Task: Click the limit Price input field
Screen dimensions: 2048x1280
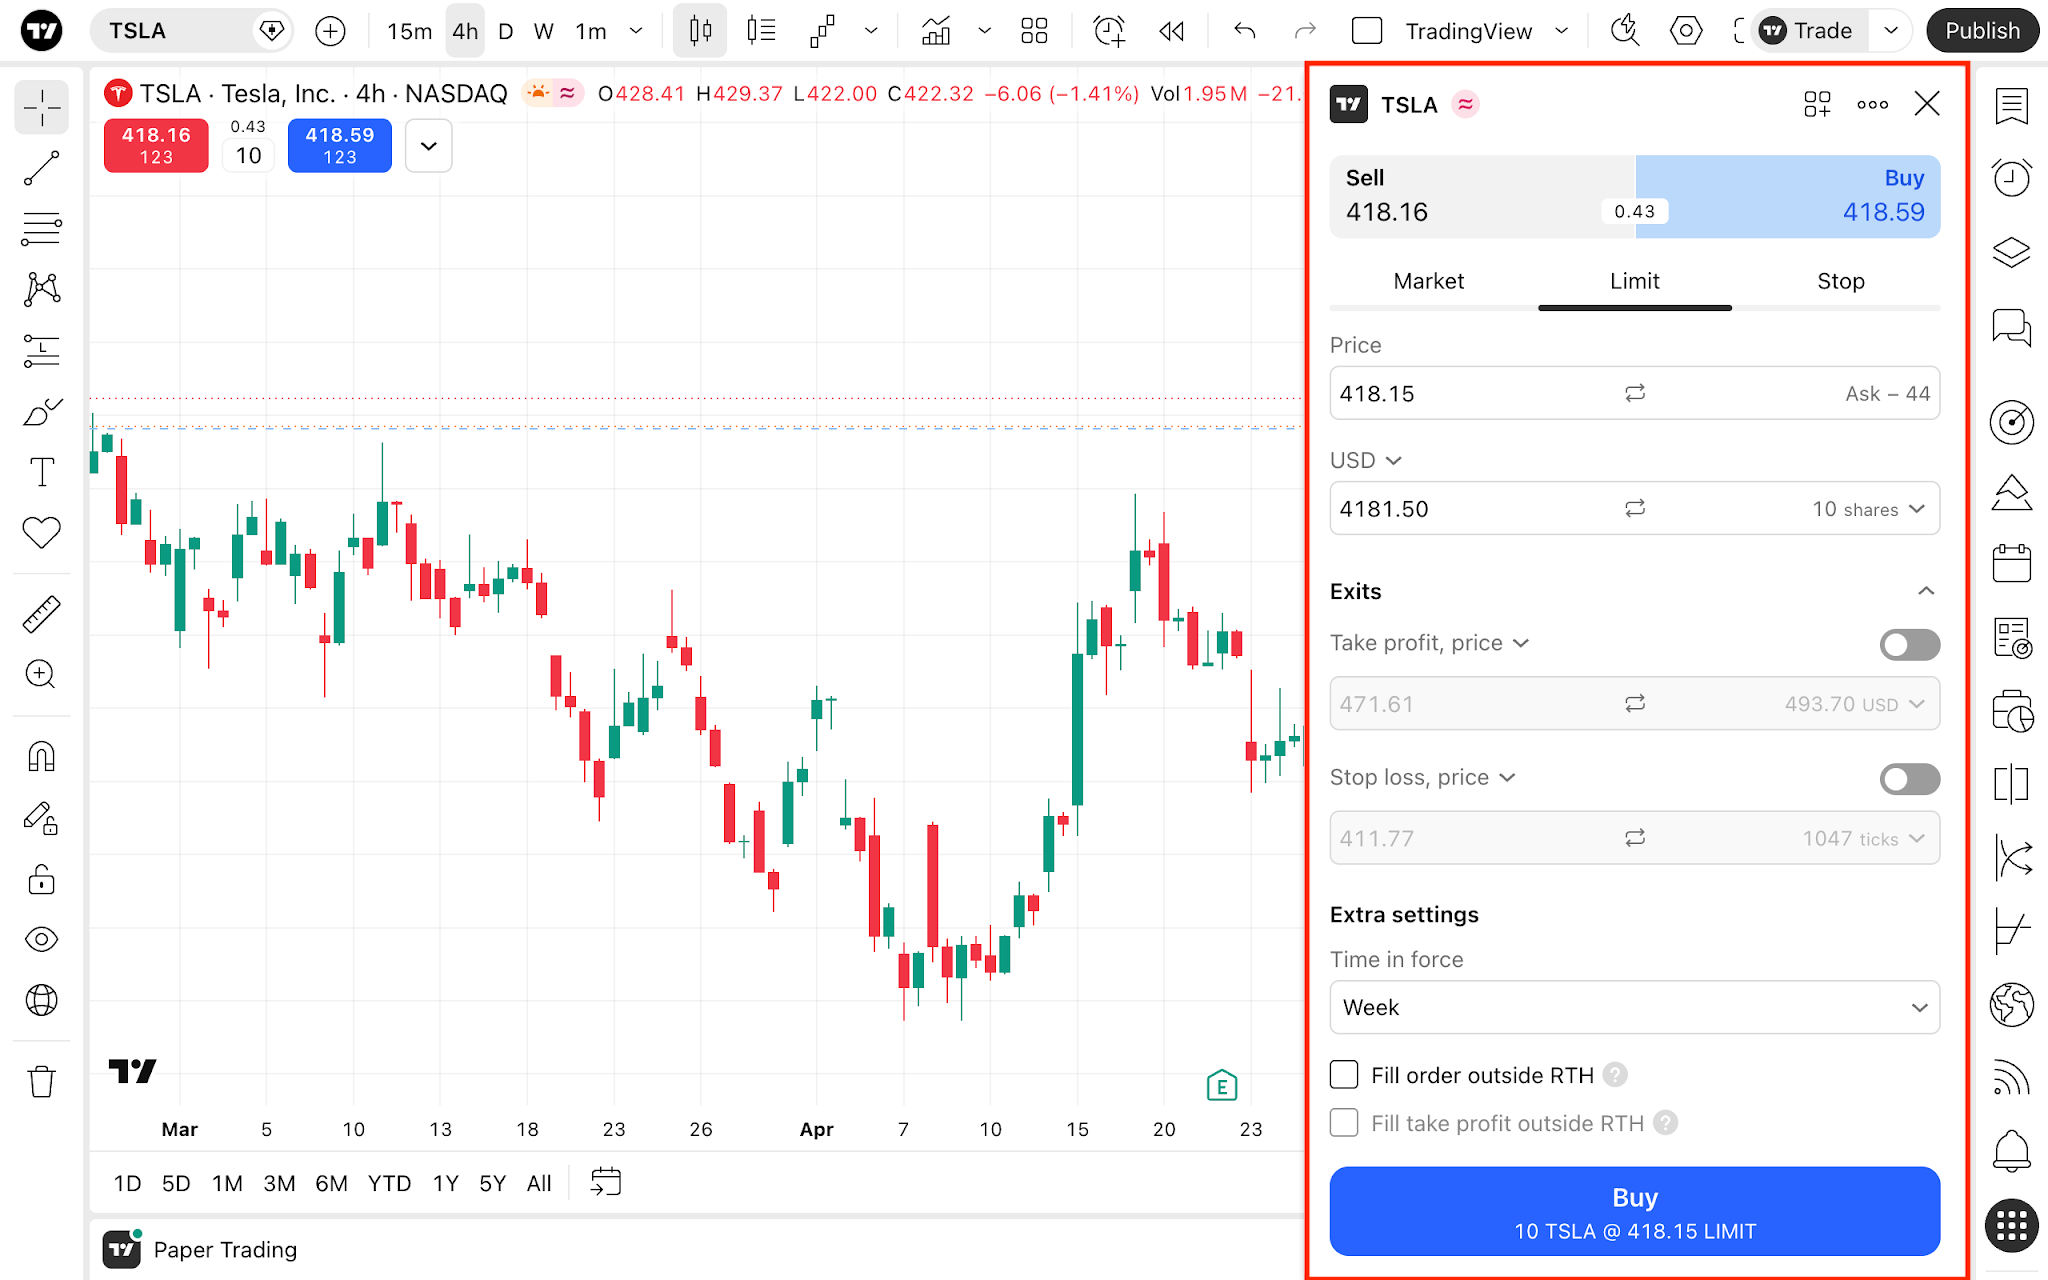Action: (1634, 393)
